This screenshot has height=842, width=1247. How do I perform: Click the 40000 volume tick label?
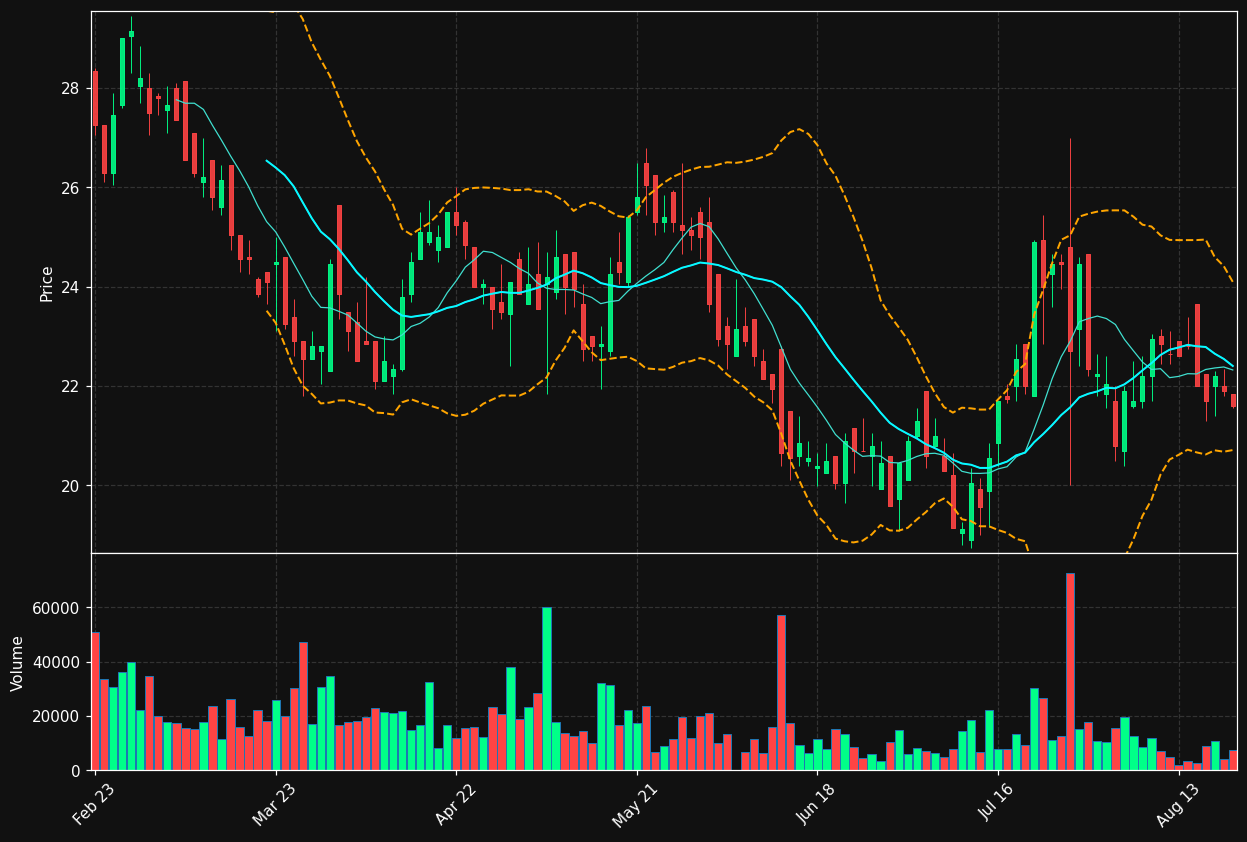click(57, 662)
